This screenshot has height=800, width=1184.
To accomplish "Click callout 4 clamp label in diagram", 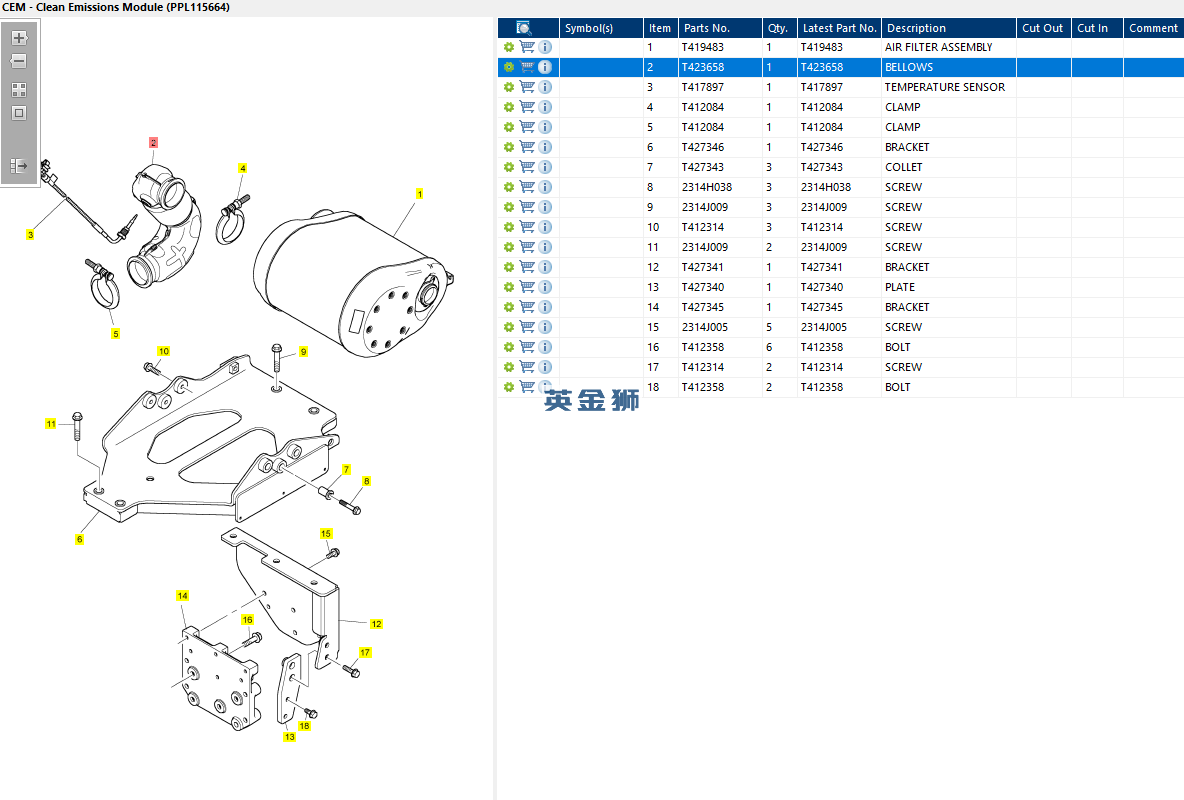I will coord(242,168).
